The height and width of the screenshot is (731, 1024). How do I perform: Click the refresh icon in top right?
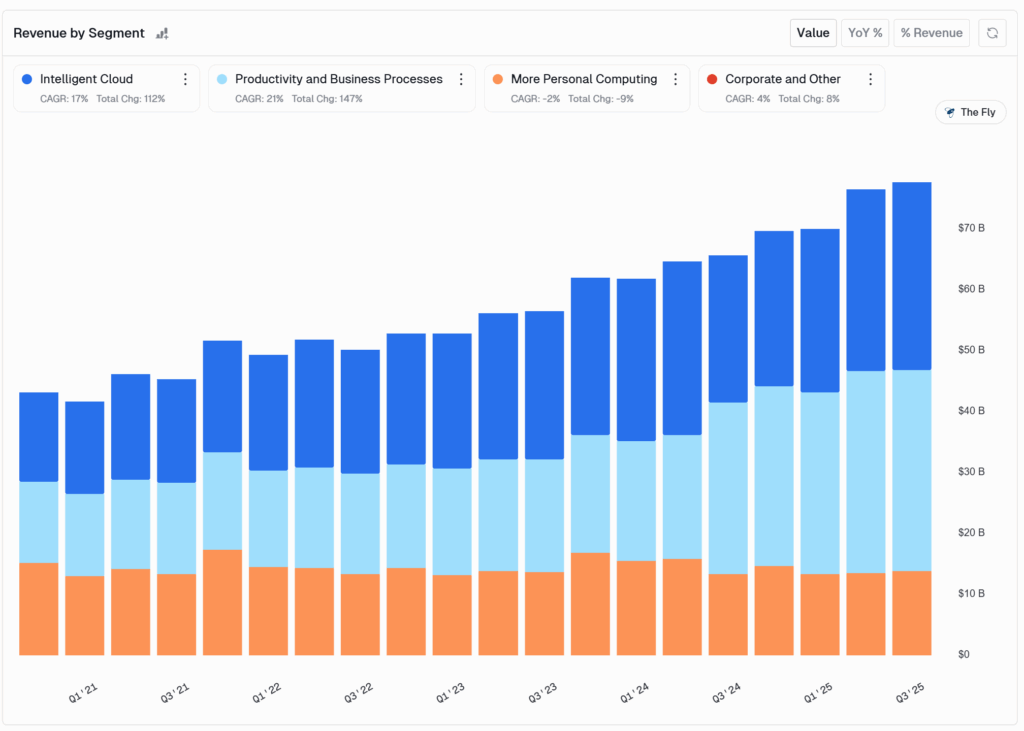click(x=992, y=33)
